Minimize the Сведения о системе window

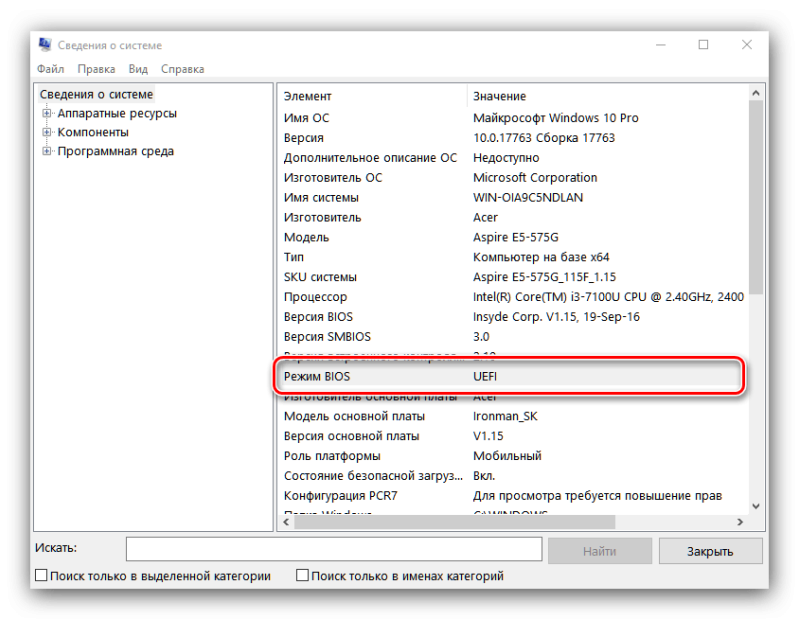[x=661, y=45]
